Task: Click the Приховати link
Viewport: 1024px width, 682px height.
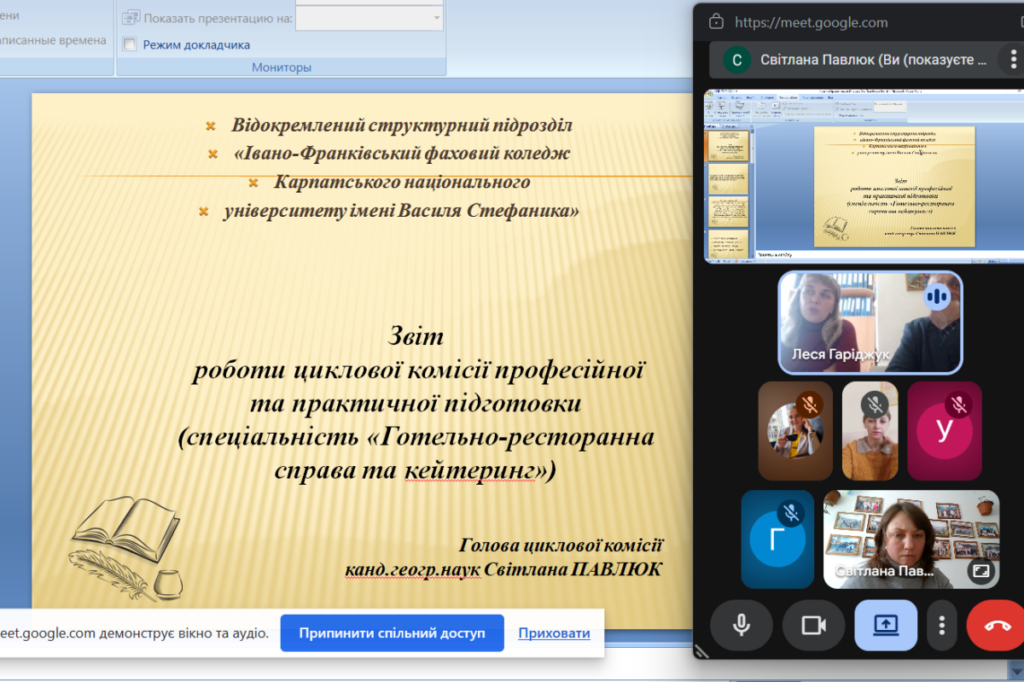Action: pyautogui.click(x=554, y=633)
